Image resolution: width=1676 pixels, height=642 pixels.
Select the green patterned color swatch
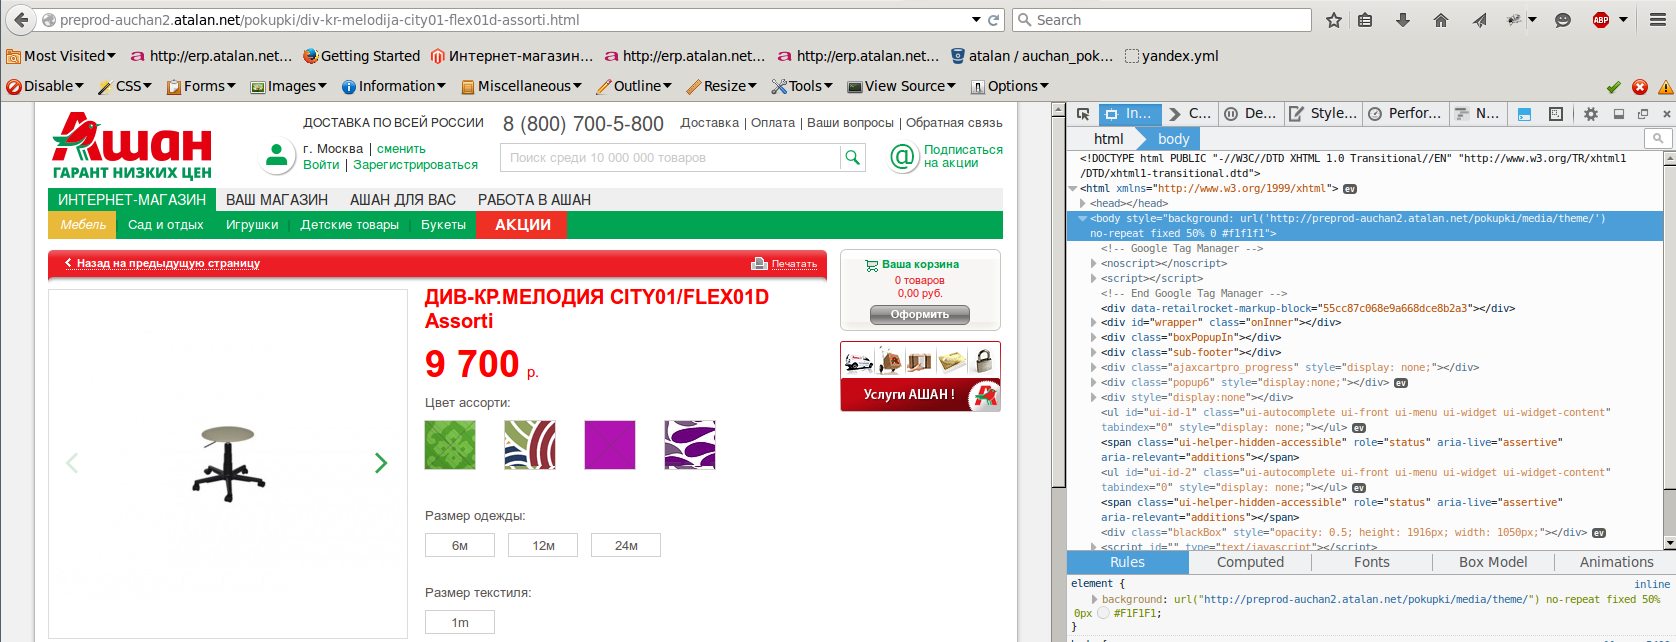450,445
